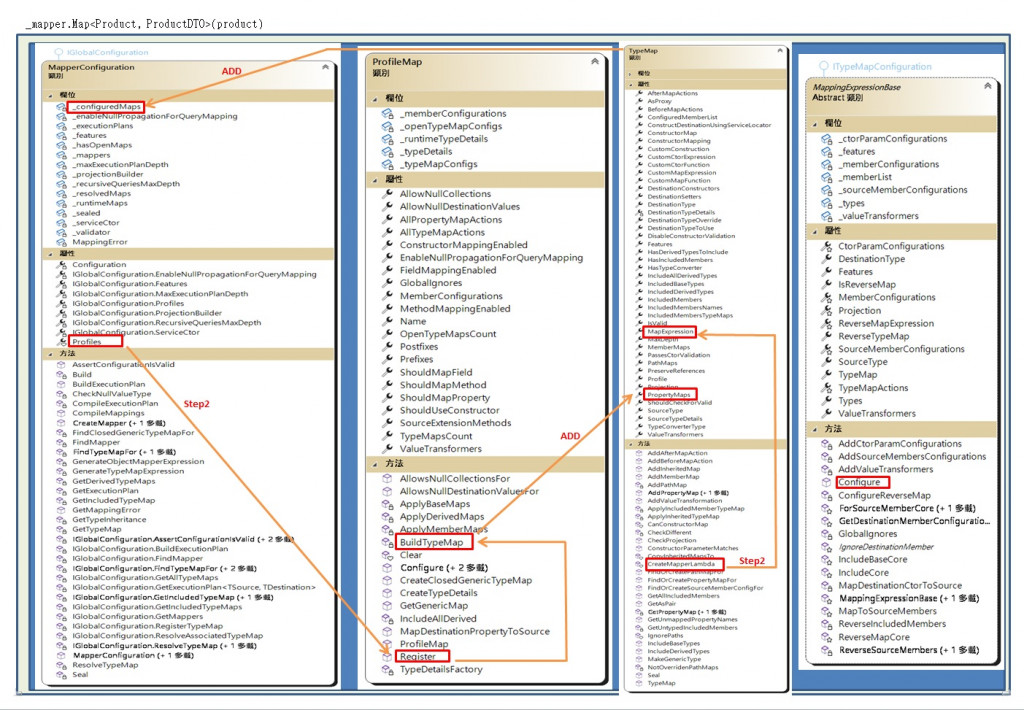
Task: Select the _enableNullPropagationForQueryMapping field
Action: tap(155, 116)
